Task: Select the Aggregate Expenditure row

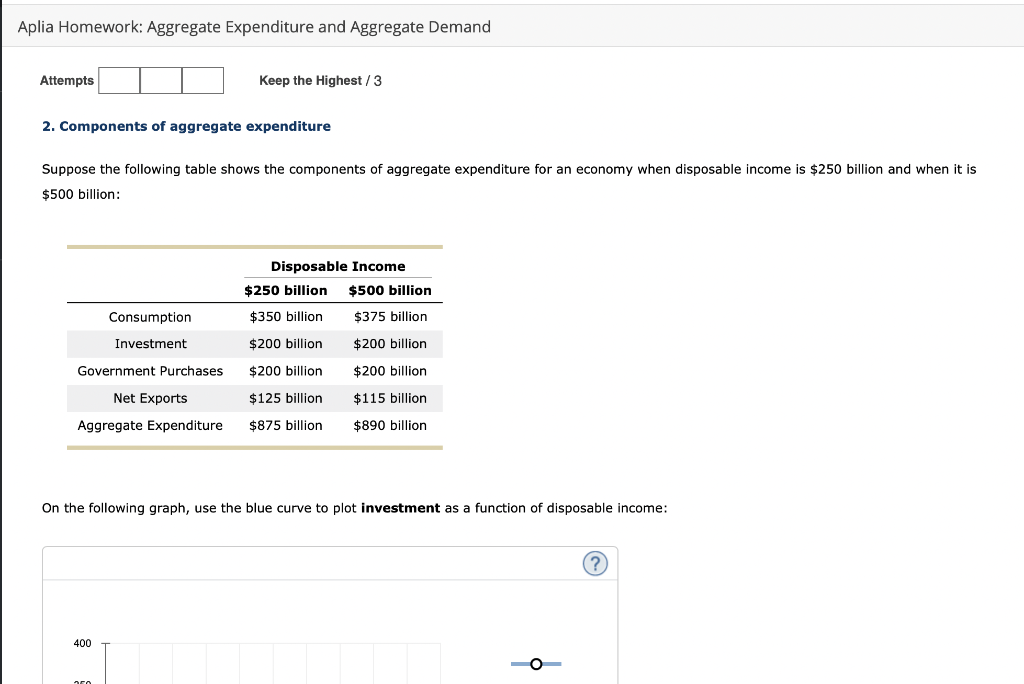Action: 150,425
